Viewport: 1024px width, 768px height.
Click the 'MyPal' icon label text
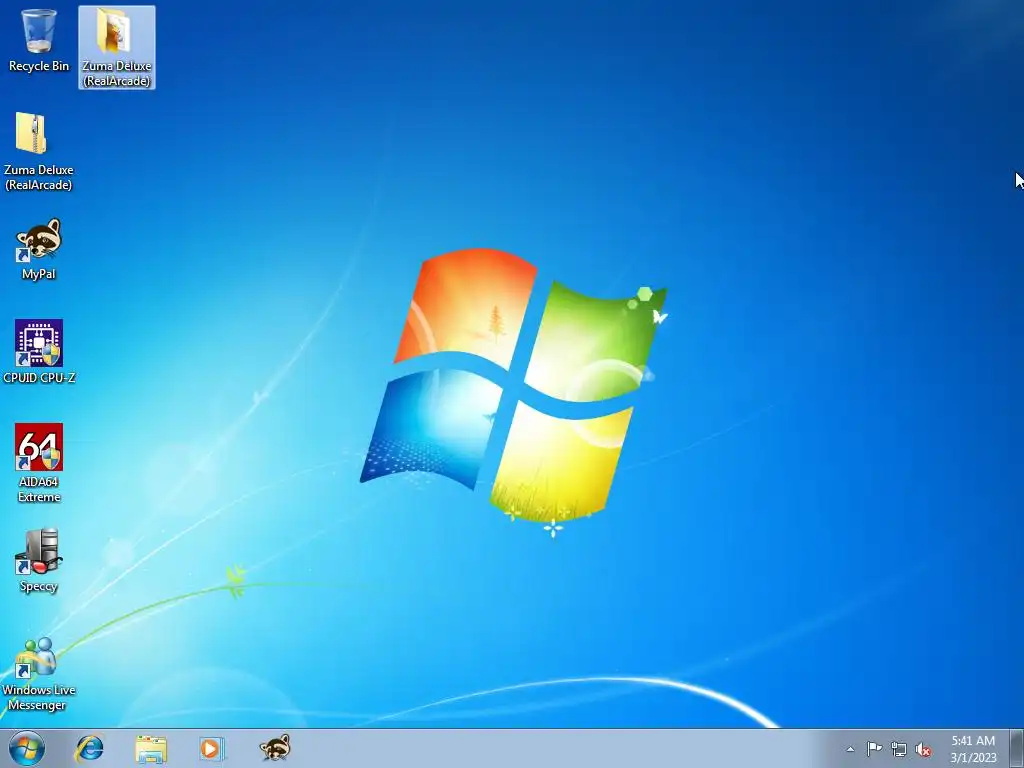point(39,274)
